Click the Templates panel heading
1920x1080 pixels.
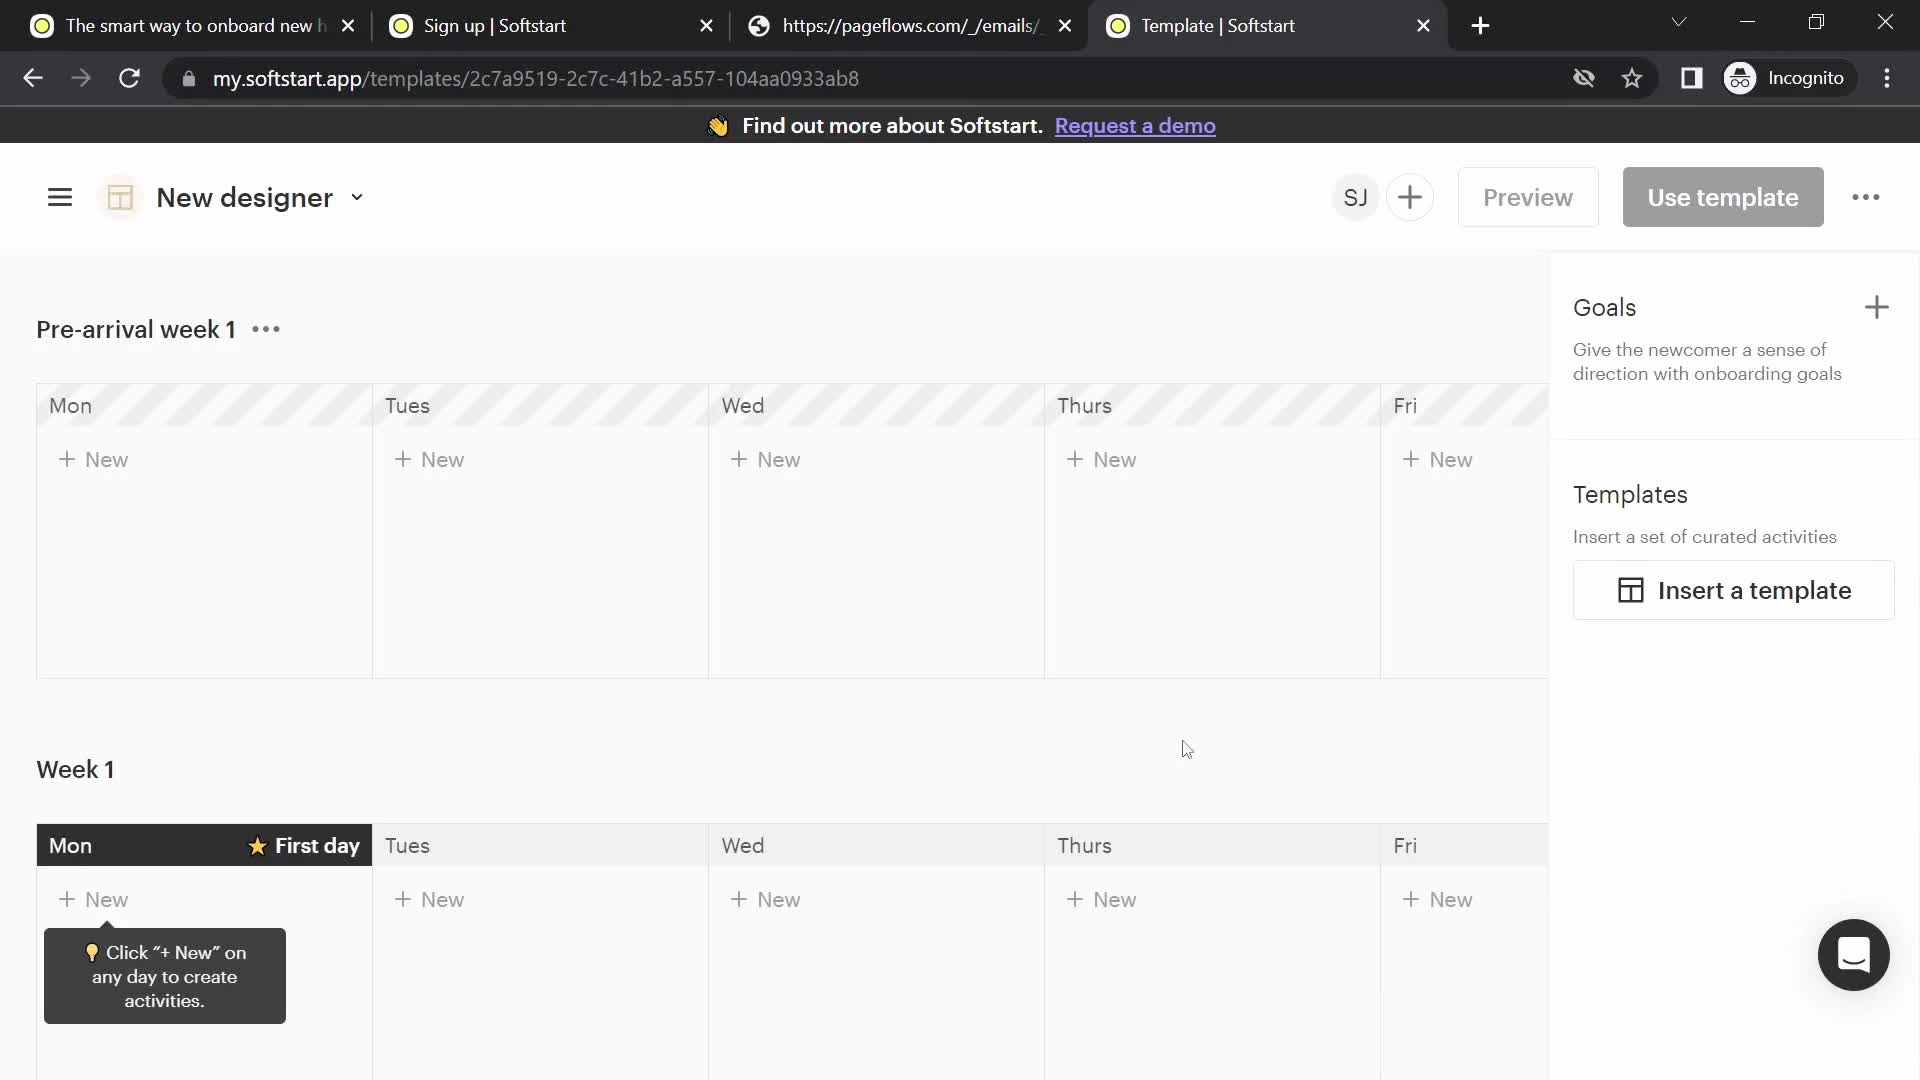[1630, 494]
